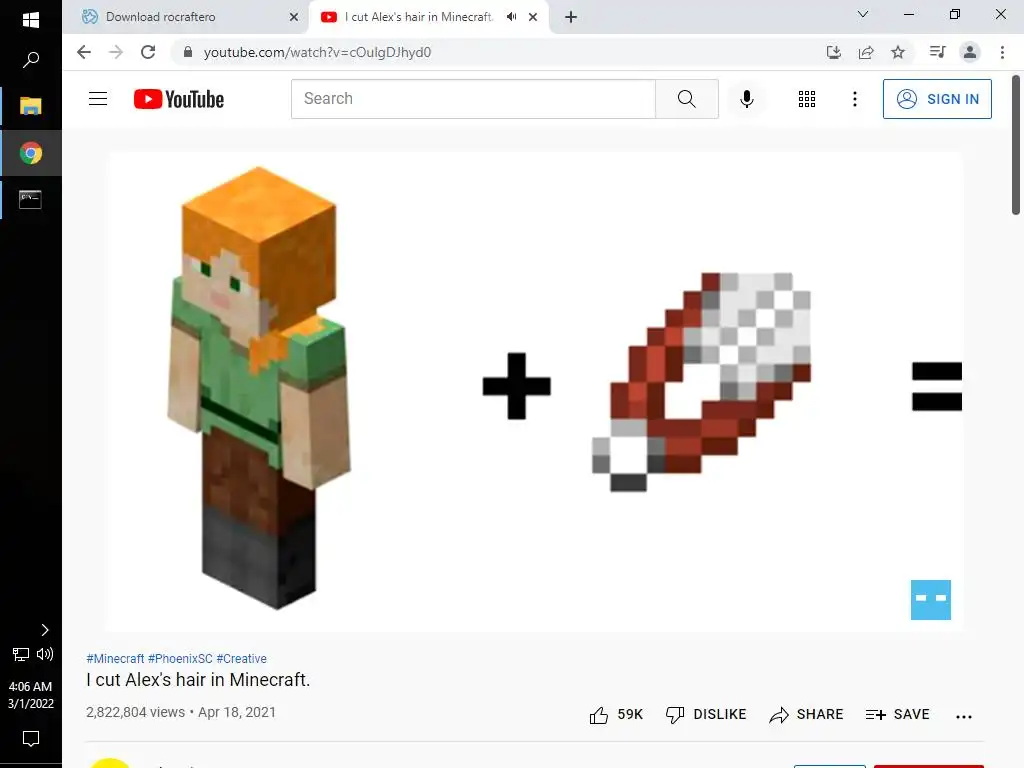Click the address bar URL

(317, 52)
